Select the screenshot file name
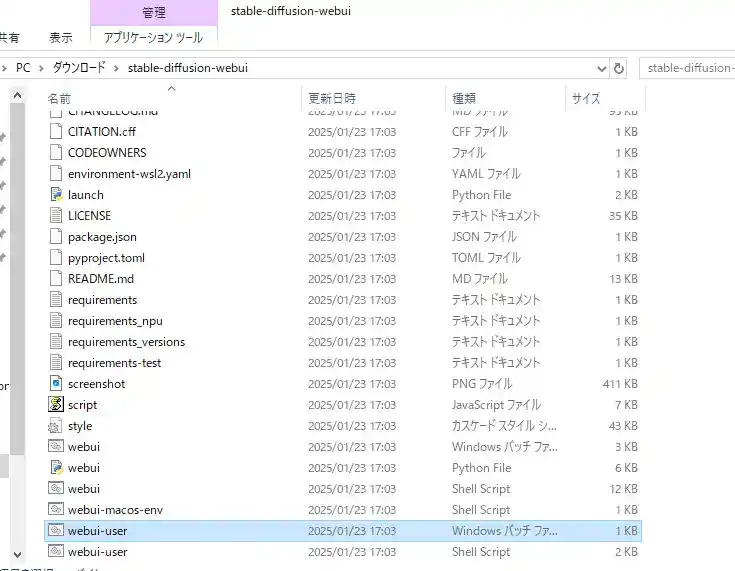 point(97,384)
